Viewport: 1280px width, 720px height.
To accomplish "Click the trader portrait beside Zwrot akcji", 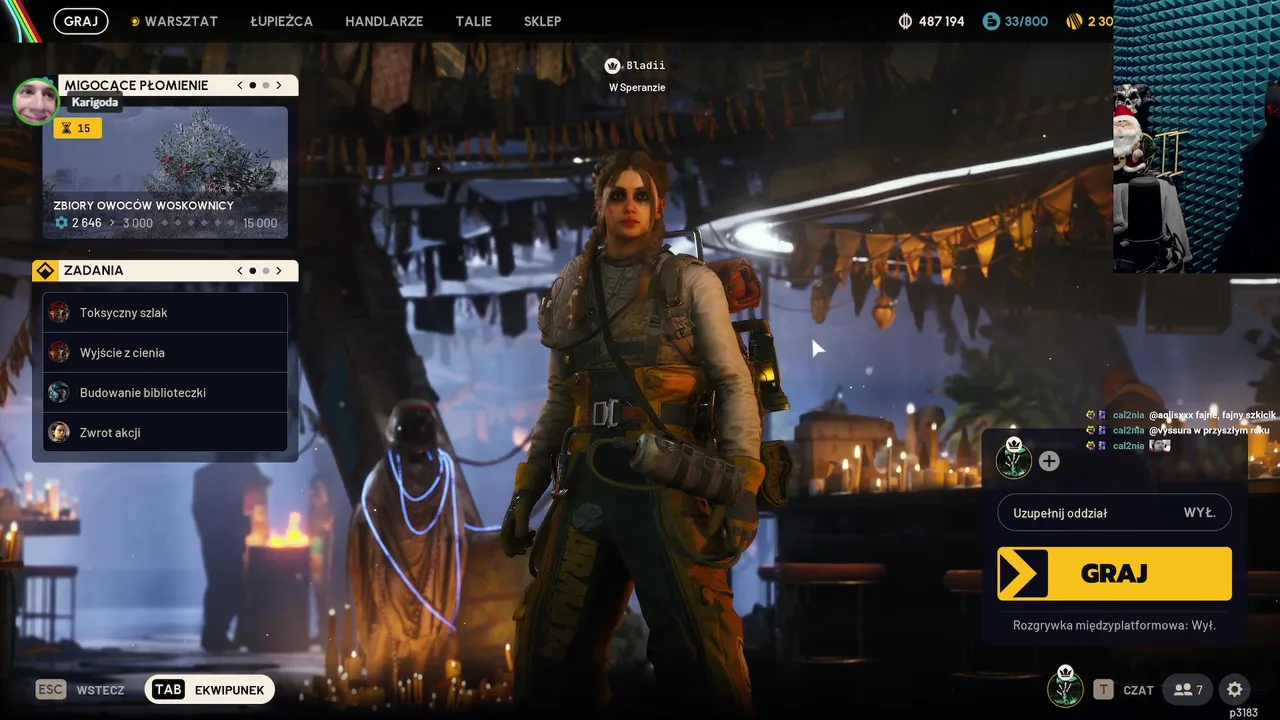I will tap(59, 433).
